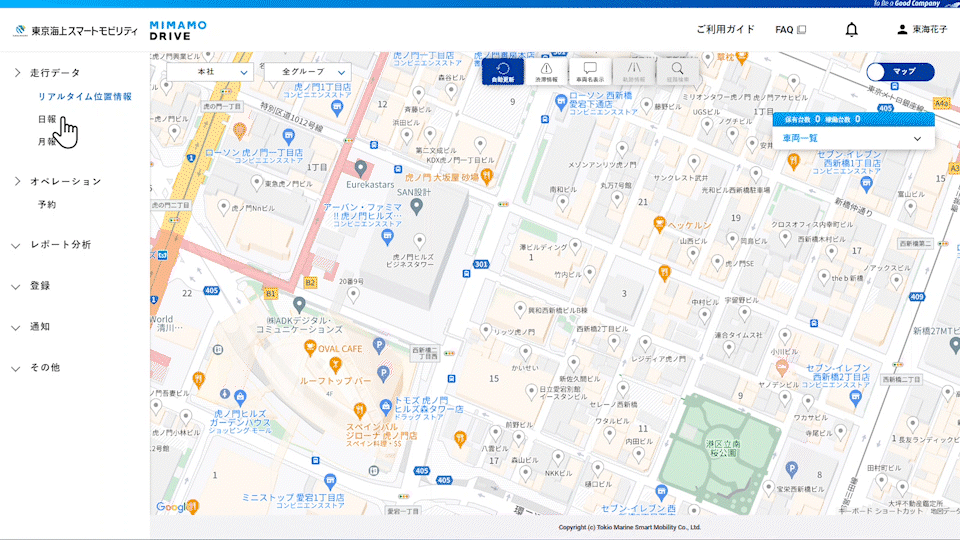This screenshot has height=540, width=960.
Task: Click the ADKデジタル・コミュニケーションズ pin
Action: 299,304
